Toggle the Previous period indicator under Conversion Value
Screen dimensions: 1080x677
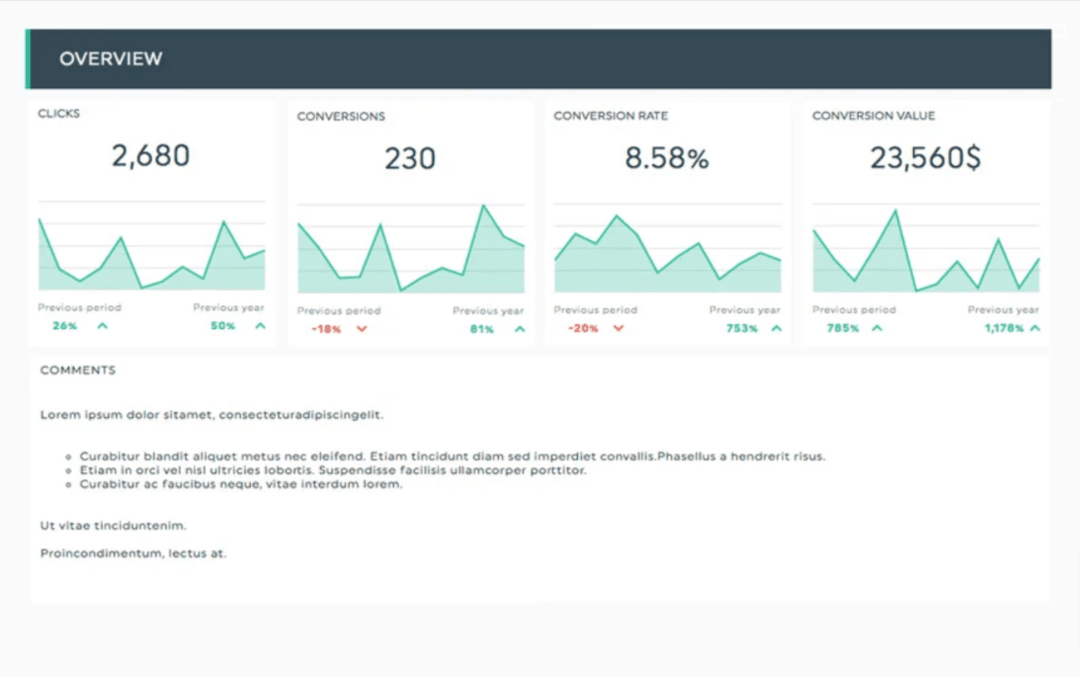click(854, 310)
